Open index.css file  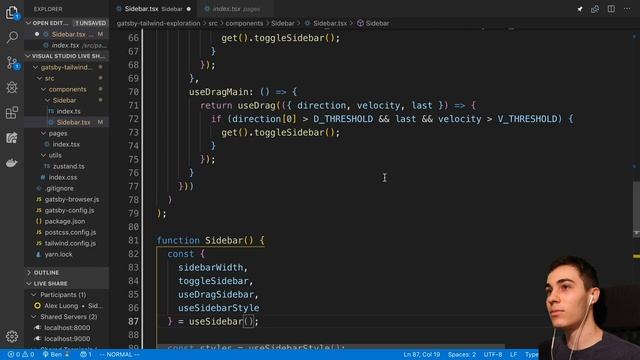tap(66, 178)
